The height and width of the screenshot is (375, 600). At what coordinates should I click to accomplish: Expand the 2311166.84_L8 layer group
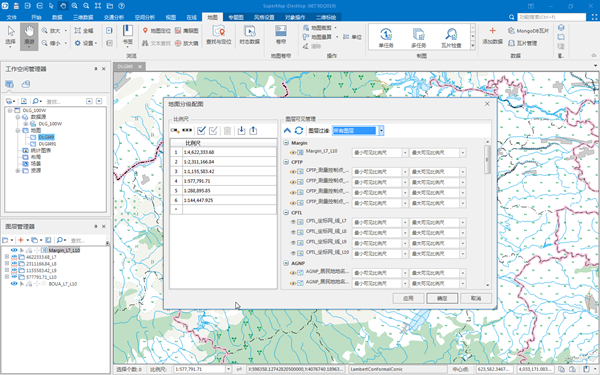tap(7, 264)
